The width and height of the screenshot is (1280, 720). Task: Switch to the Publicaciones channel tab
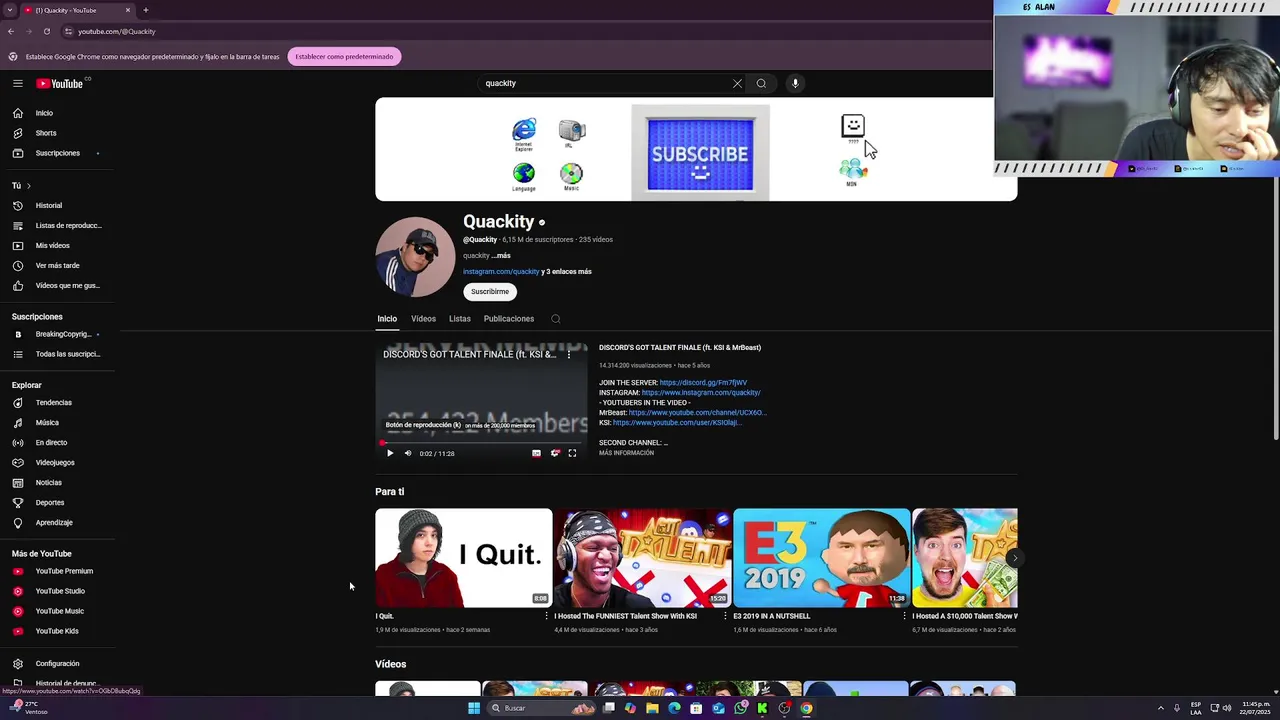coord(509,319)
